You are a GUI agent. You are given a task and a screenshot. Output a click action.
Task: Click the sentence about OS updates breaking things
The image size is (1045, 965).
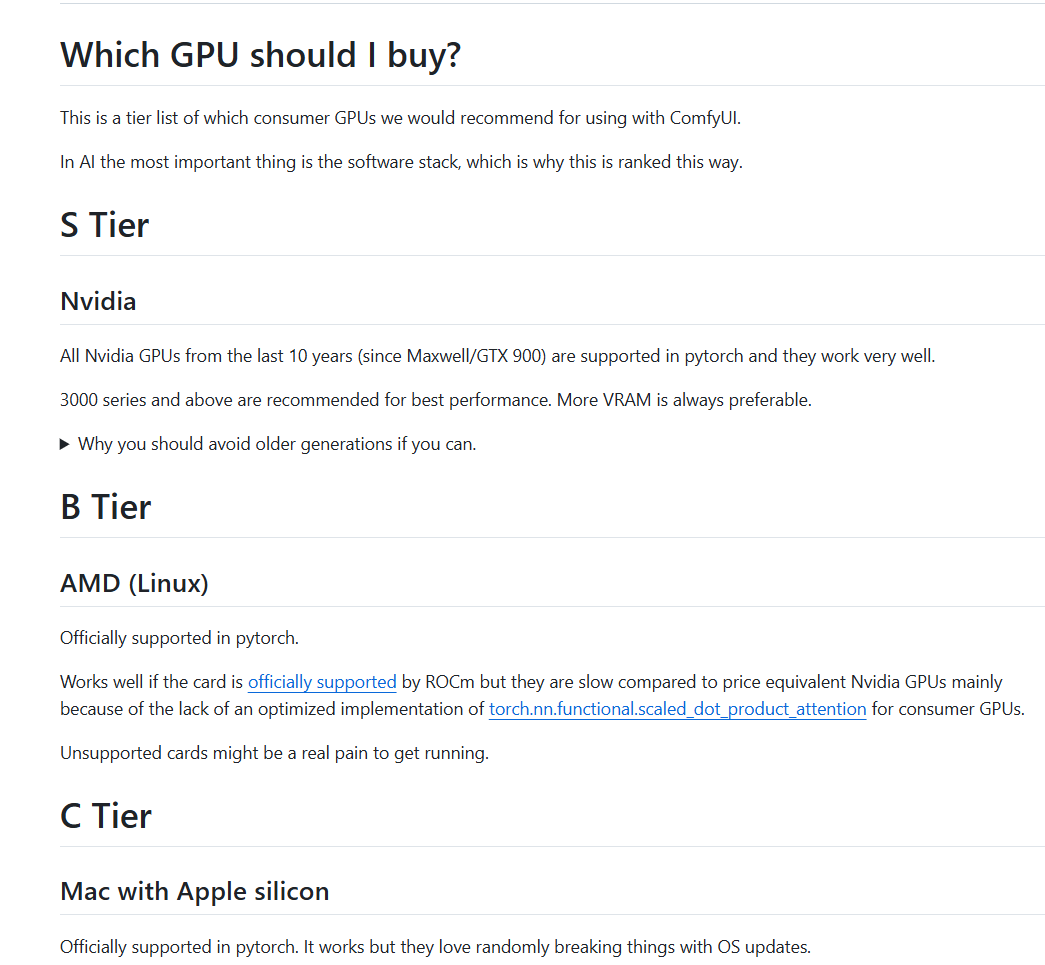pyautogui.click(x=435, y=947)
